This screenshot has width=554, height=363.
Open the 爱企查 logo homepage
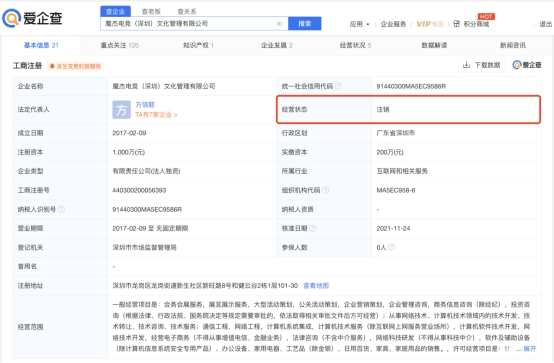point(33,18)
